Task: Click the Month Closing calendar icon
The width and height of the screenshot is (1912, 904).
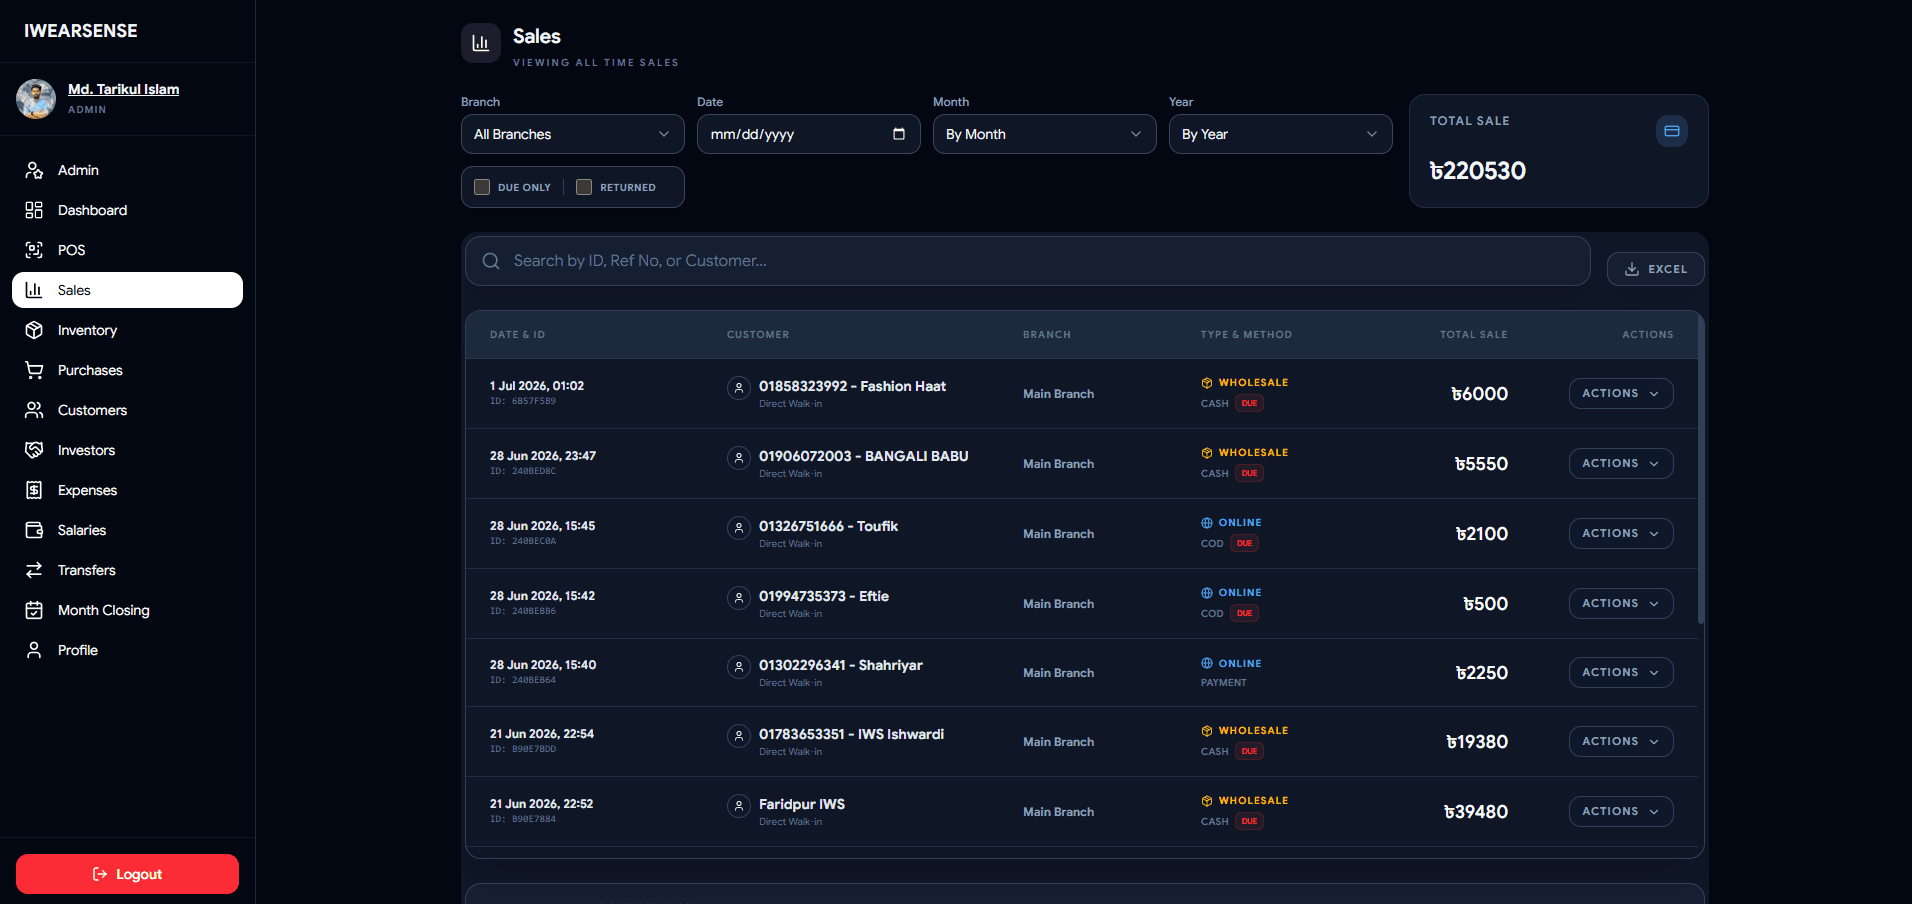Action: point(34,610)
